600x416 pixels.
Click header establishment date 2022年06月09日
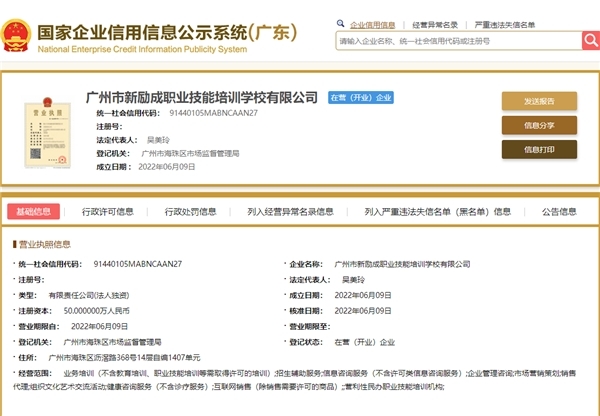coord(166,167)
